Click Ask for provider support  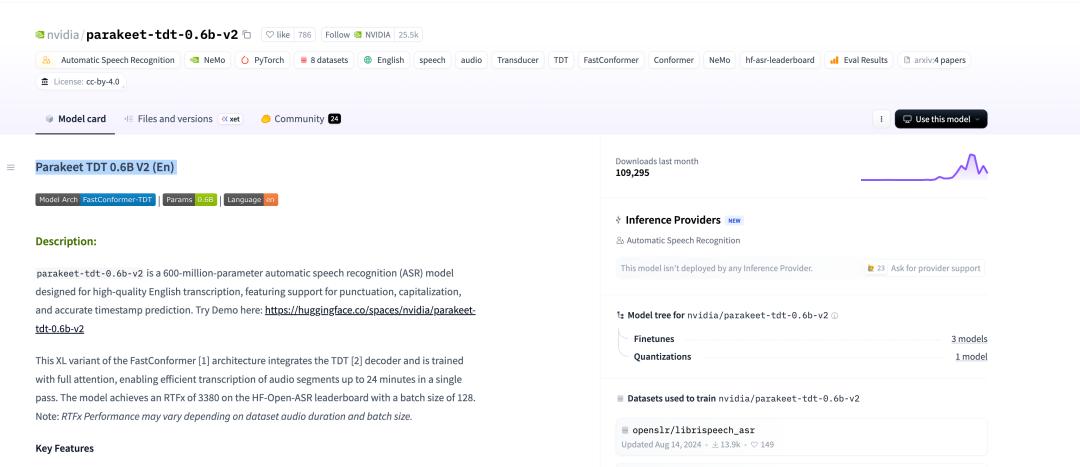coord(930,268)
